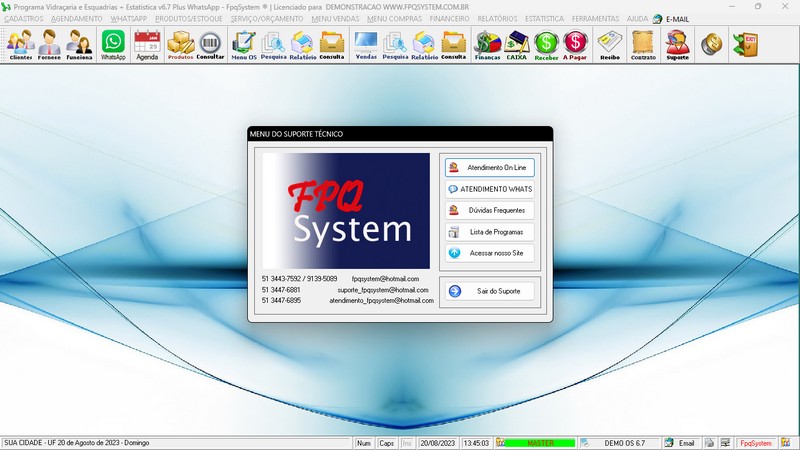Click the Consultar barcode icon
The height and width of the screenshot is (450, 800).
210,45
